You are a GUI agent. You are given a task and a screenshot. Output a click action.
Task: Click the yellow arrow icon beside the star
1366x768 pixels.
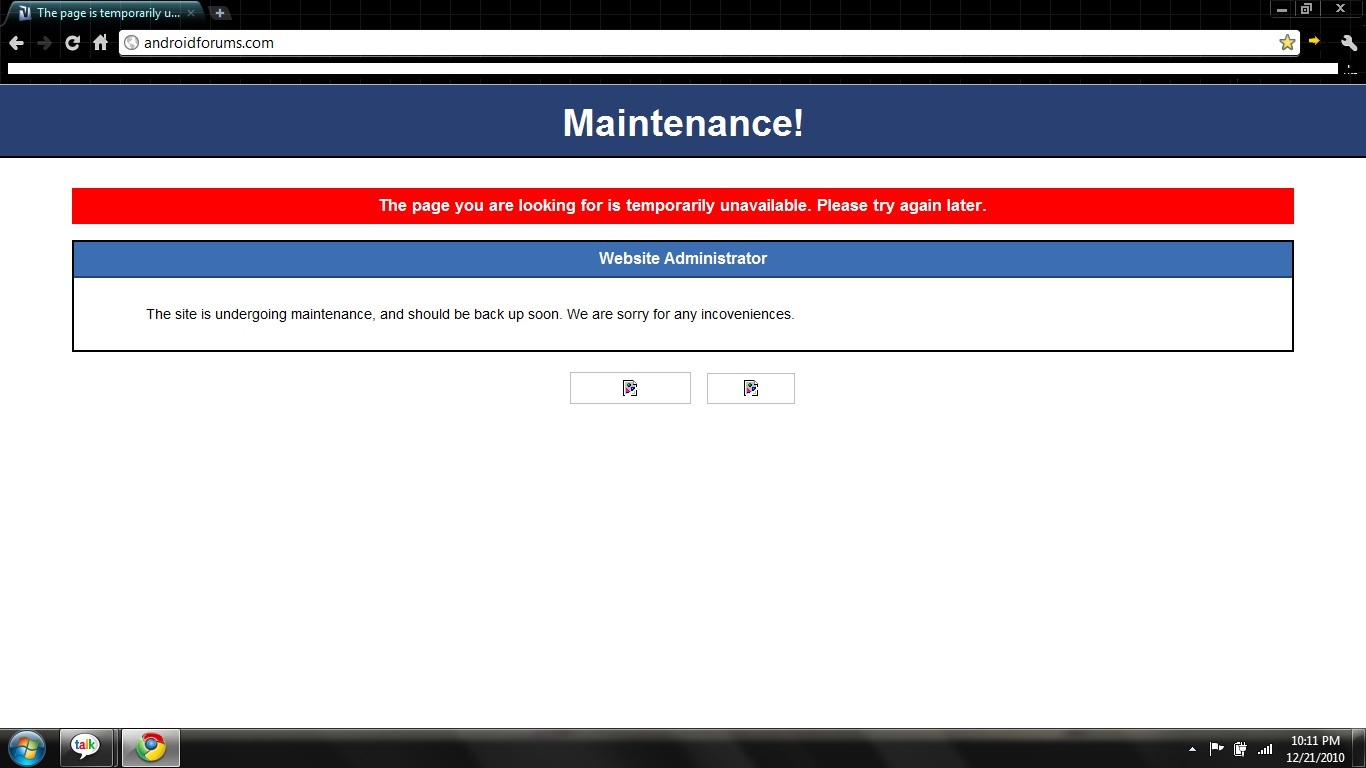[1315, 42]
